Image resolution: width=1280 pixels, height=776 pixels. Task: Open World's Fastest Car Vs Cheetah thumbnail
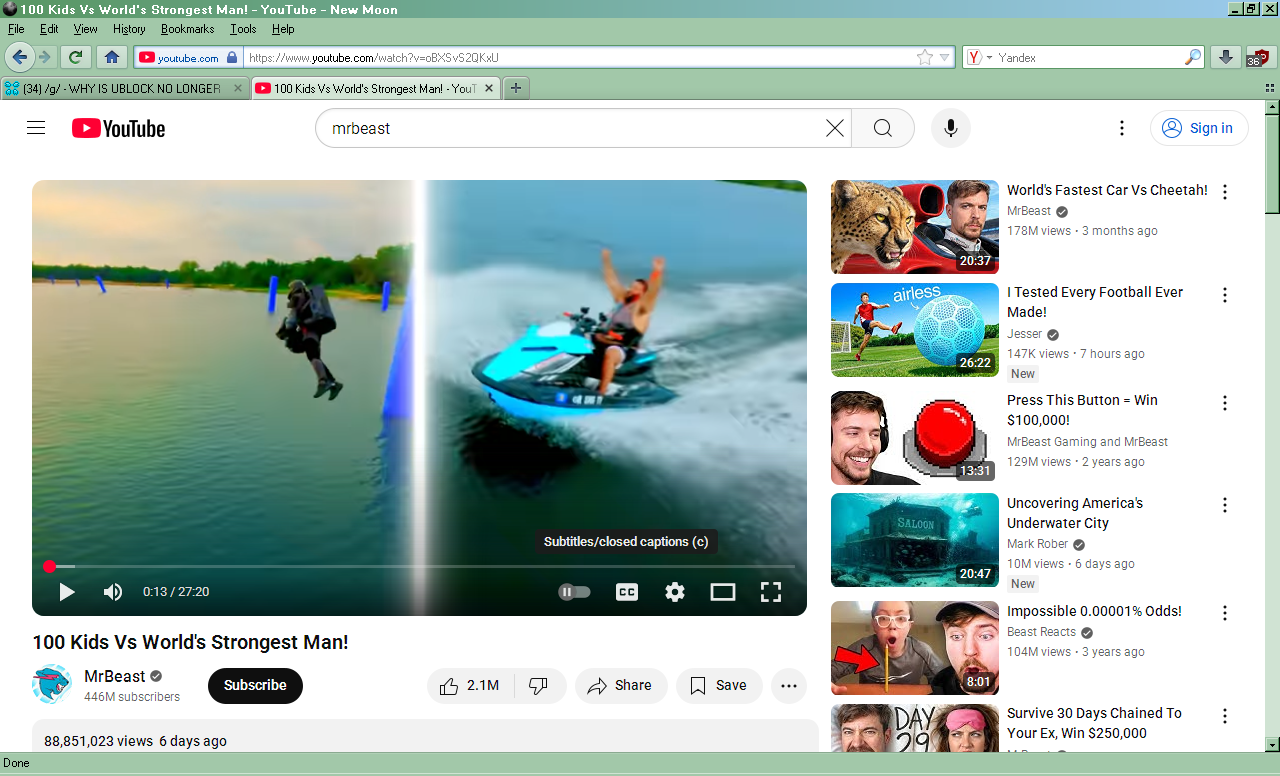pos(915,227)
